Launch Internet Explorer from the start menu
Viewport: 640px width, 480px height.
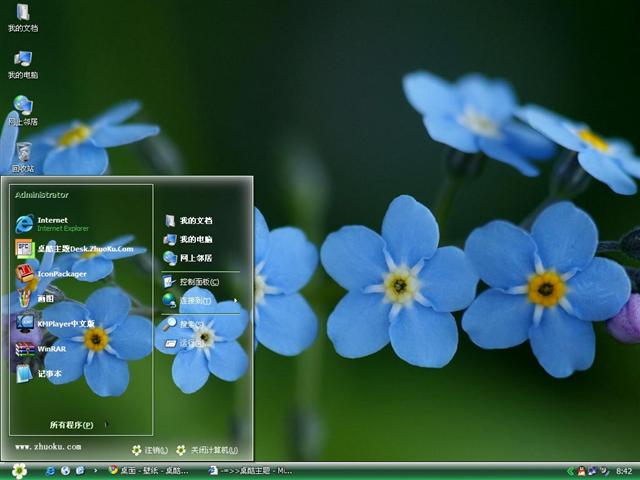point(52,224)
